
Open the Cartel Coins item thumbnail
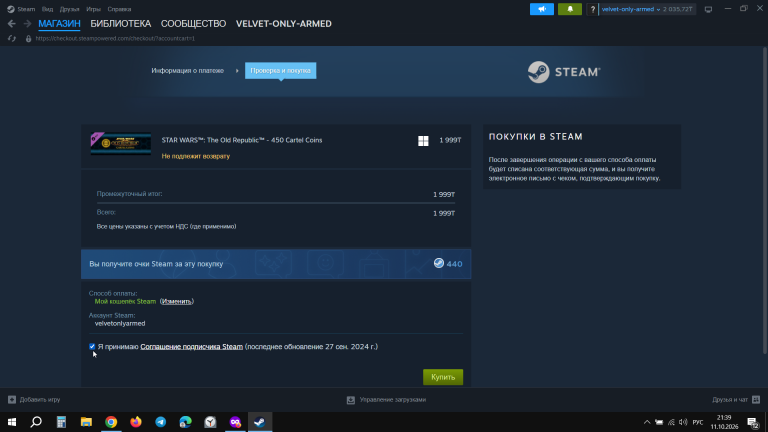tap(121, 144)
